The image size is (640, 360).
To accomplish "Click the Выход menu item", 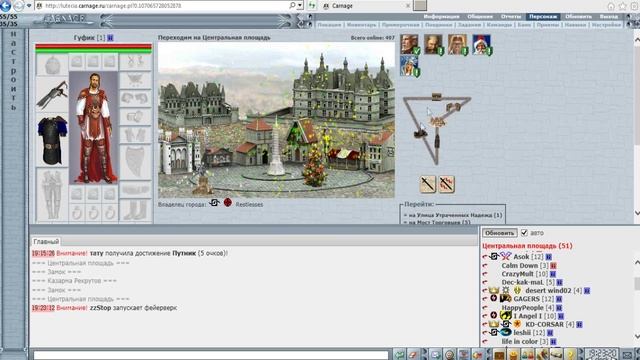I will [609, 16].
